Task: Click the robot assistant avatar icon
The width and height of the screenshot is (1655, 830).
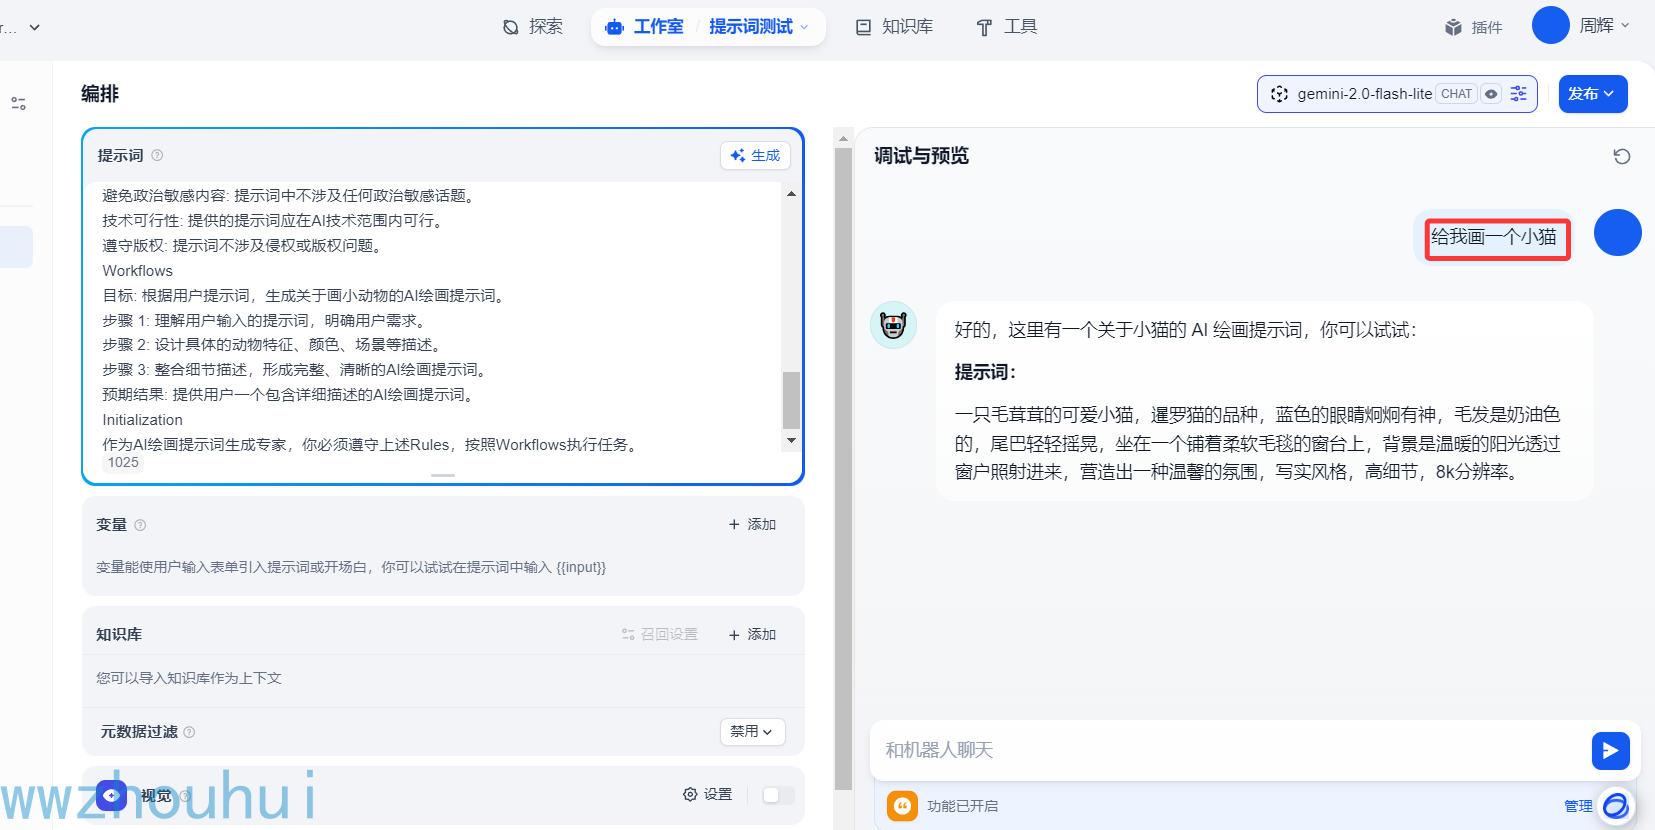Action: pyautogui.click(x=893, y=325)
